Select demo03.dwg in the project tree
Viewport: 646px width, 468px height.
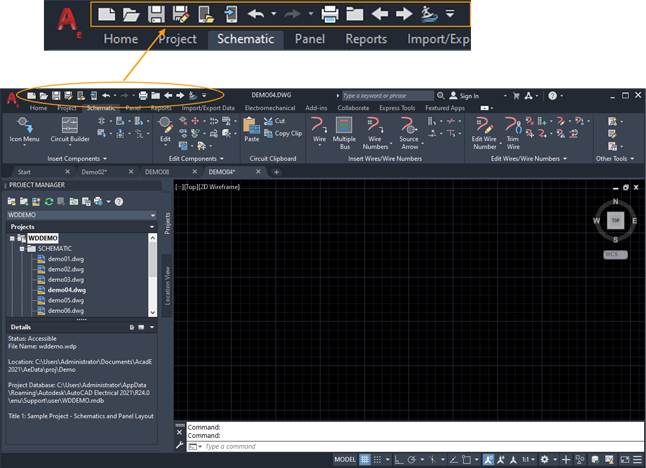(x=66, y=280)
